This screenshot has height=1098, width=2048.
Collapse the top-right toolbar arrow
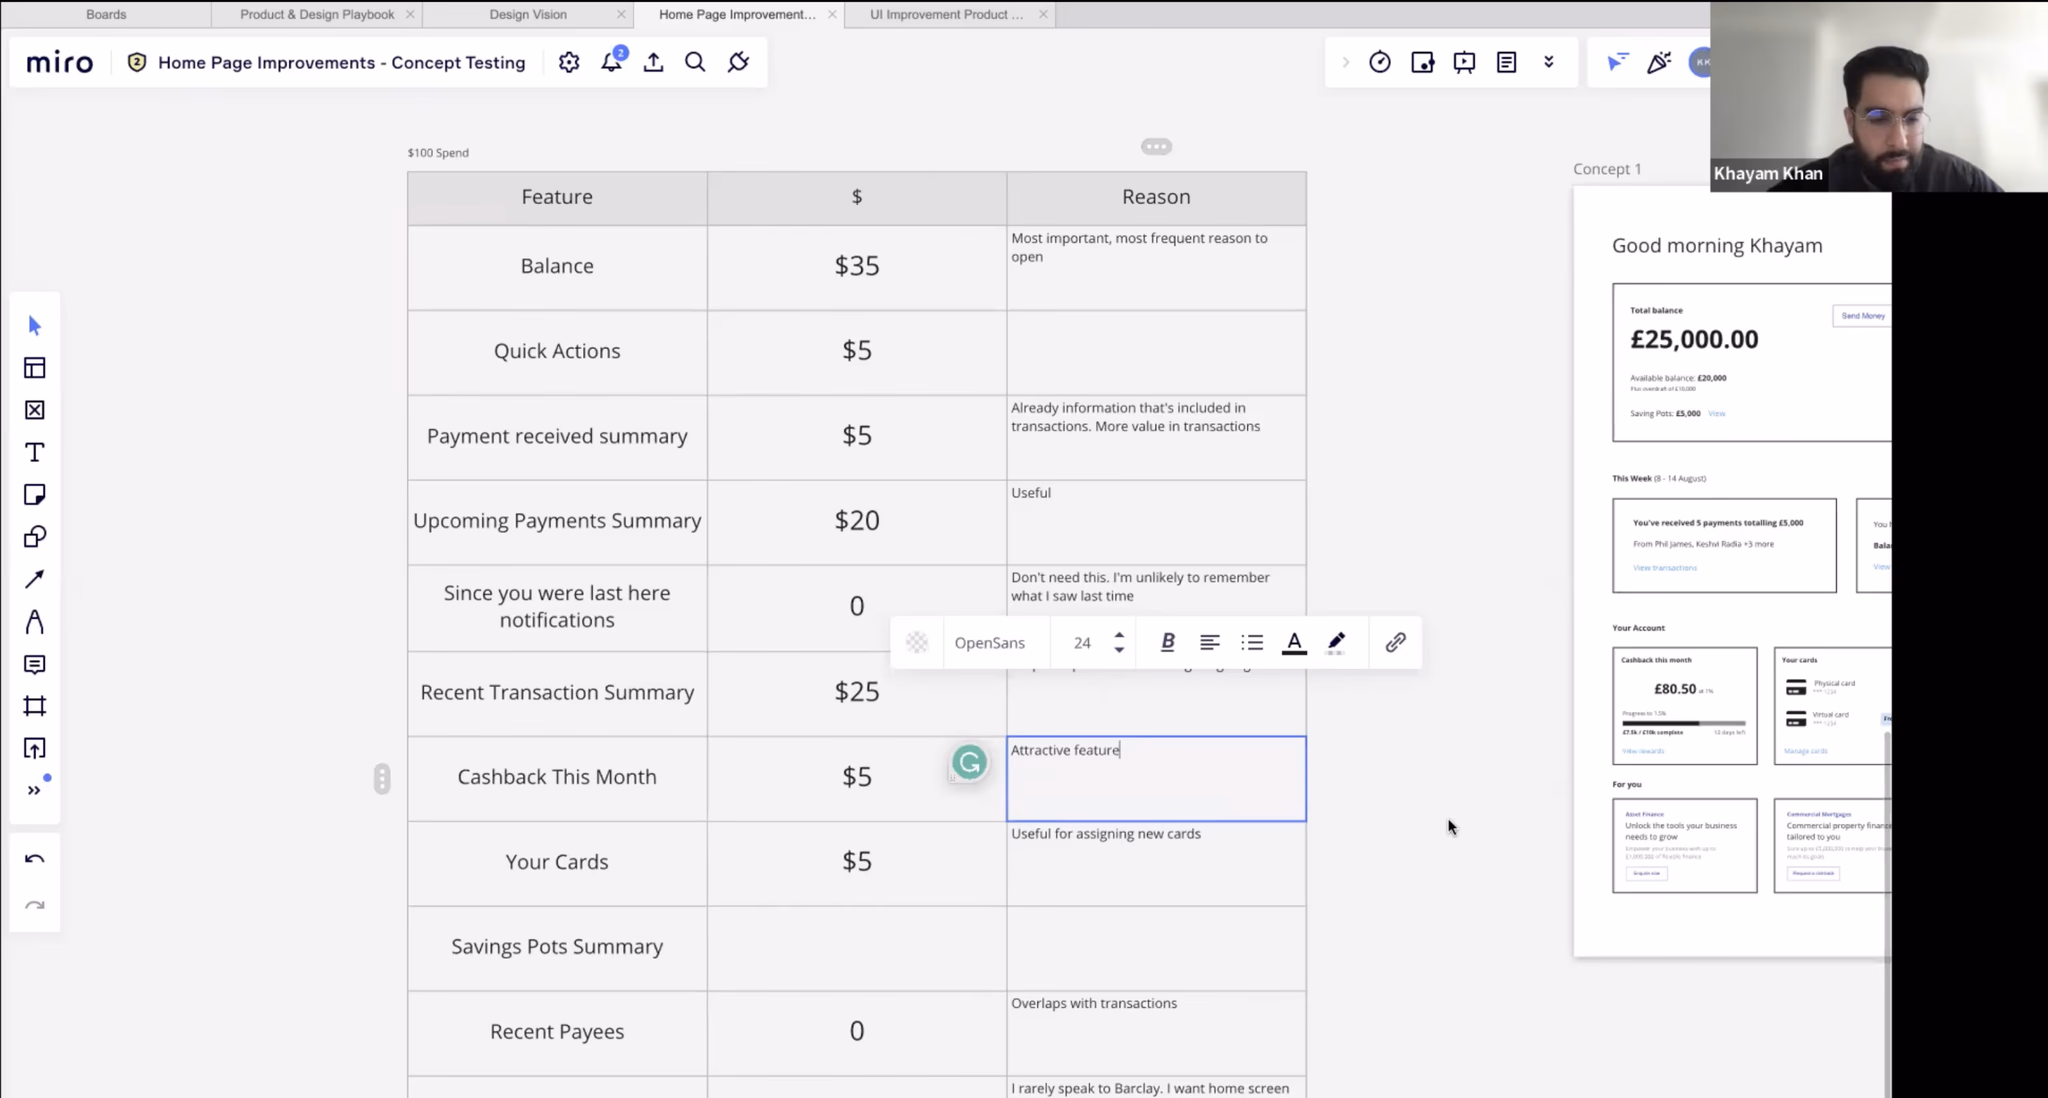click(1346, 62)
